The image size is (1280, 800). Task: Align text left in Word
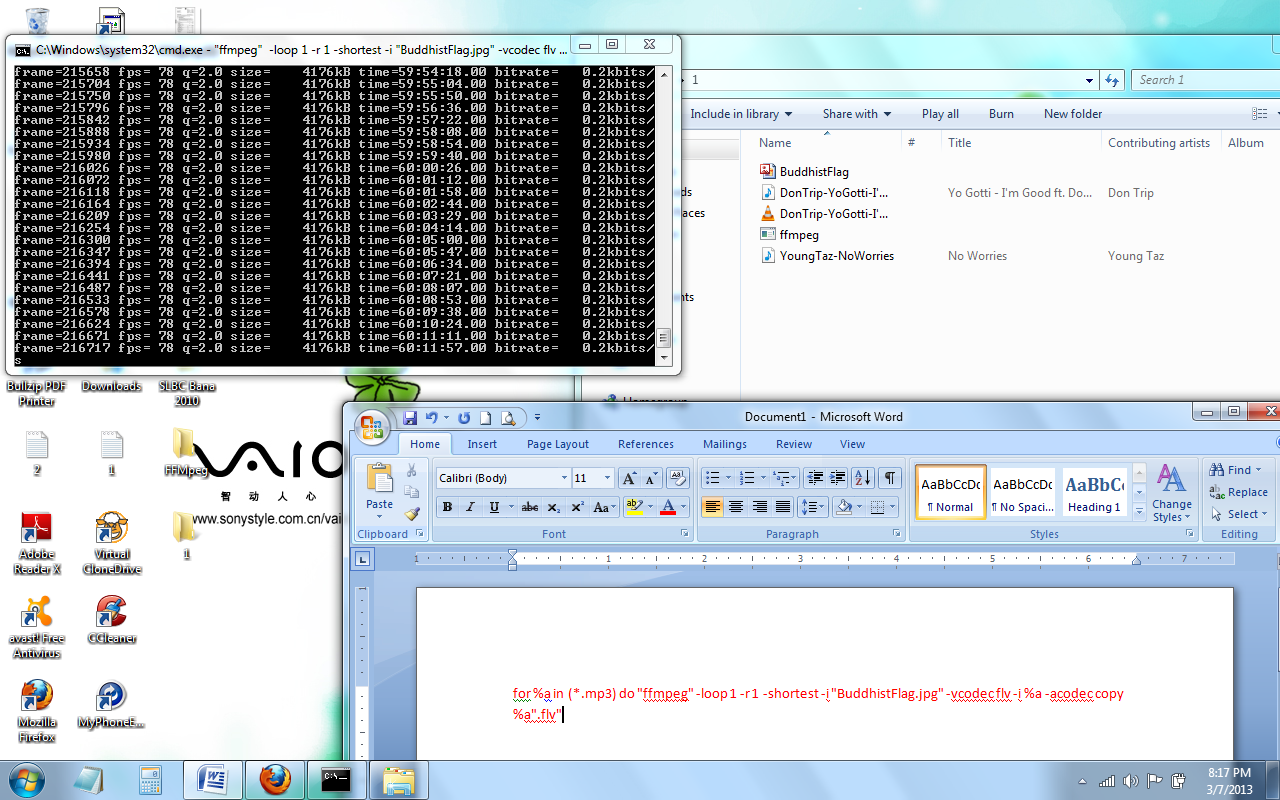tap(712, 507)
